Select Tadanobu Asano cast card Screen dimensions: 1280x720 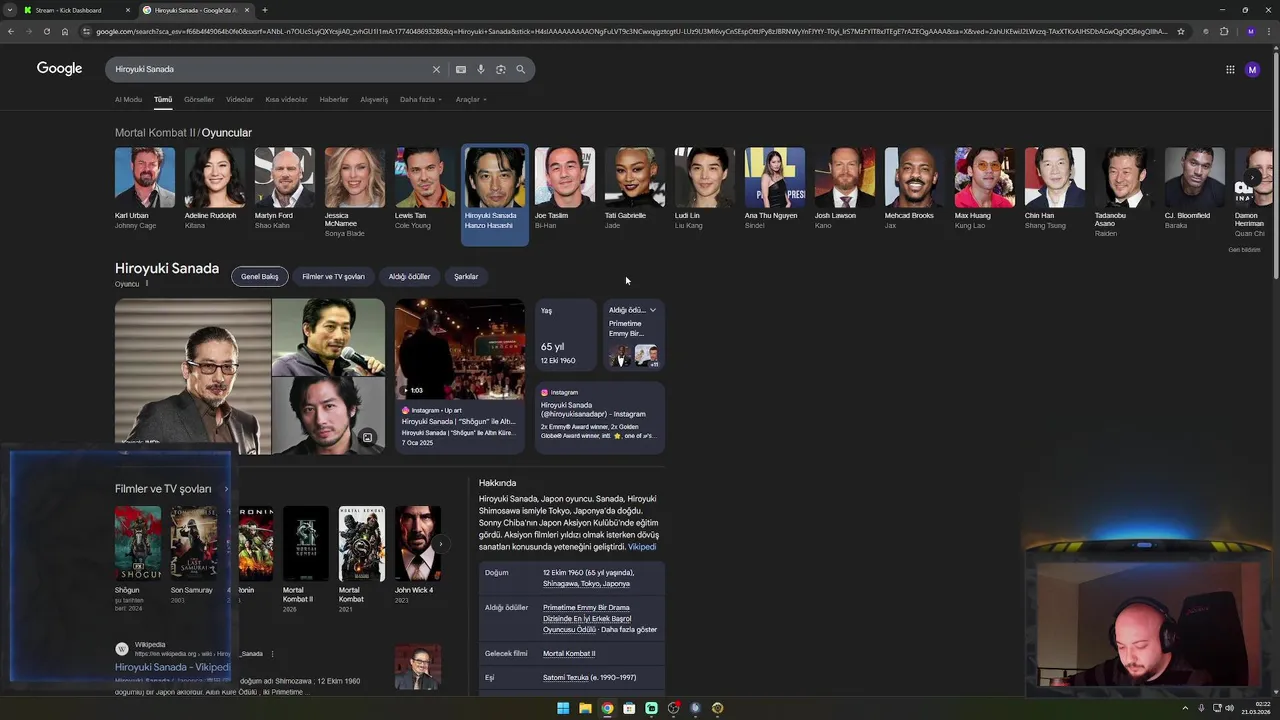[1124, 193]
